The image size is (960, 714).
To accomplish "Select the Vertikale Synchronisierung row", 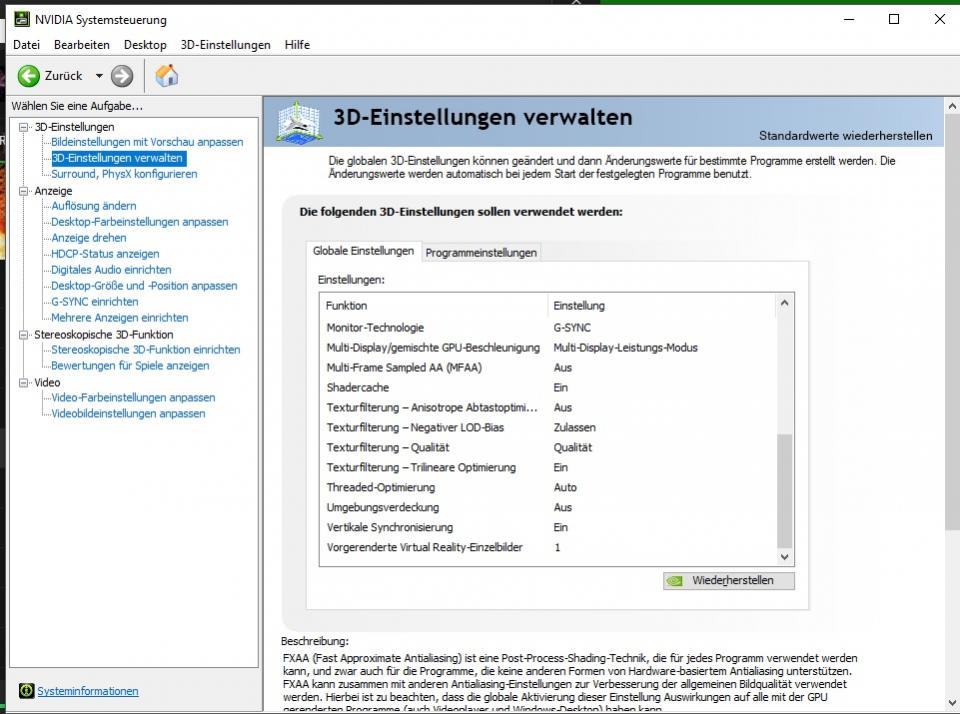I will pos(549,527).
